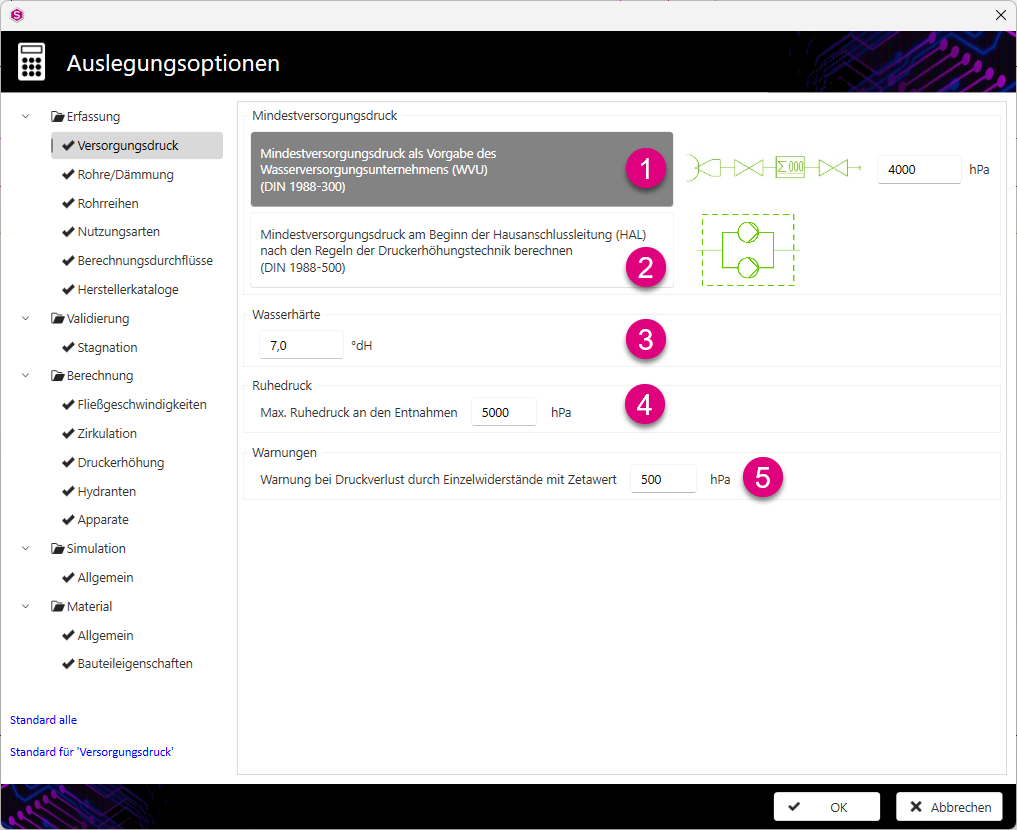The height and width of the screenshot is (830, 1017).
Task: Click checkmark icon beside Versorgungsdruck
Action: (68, 145)
